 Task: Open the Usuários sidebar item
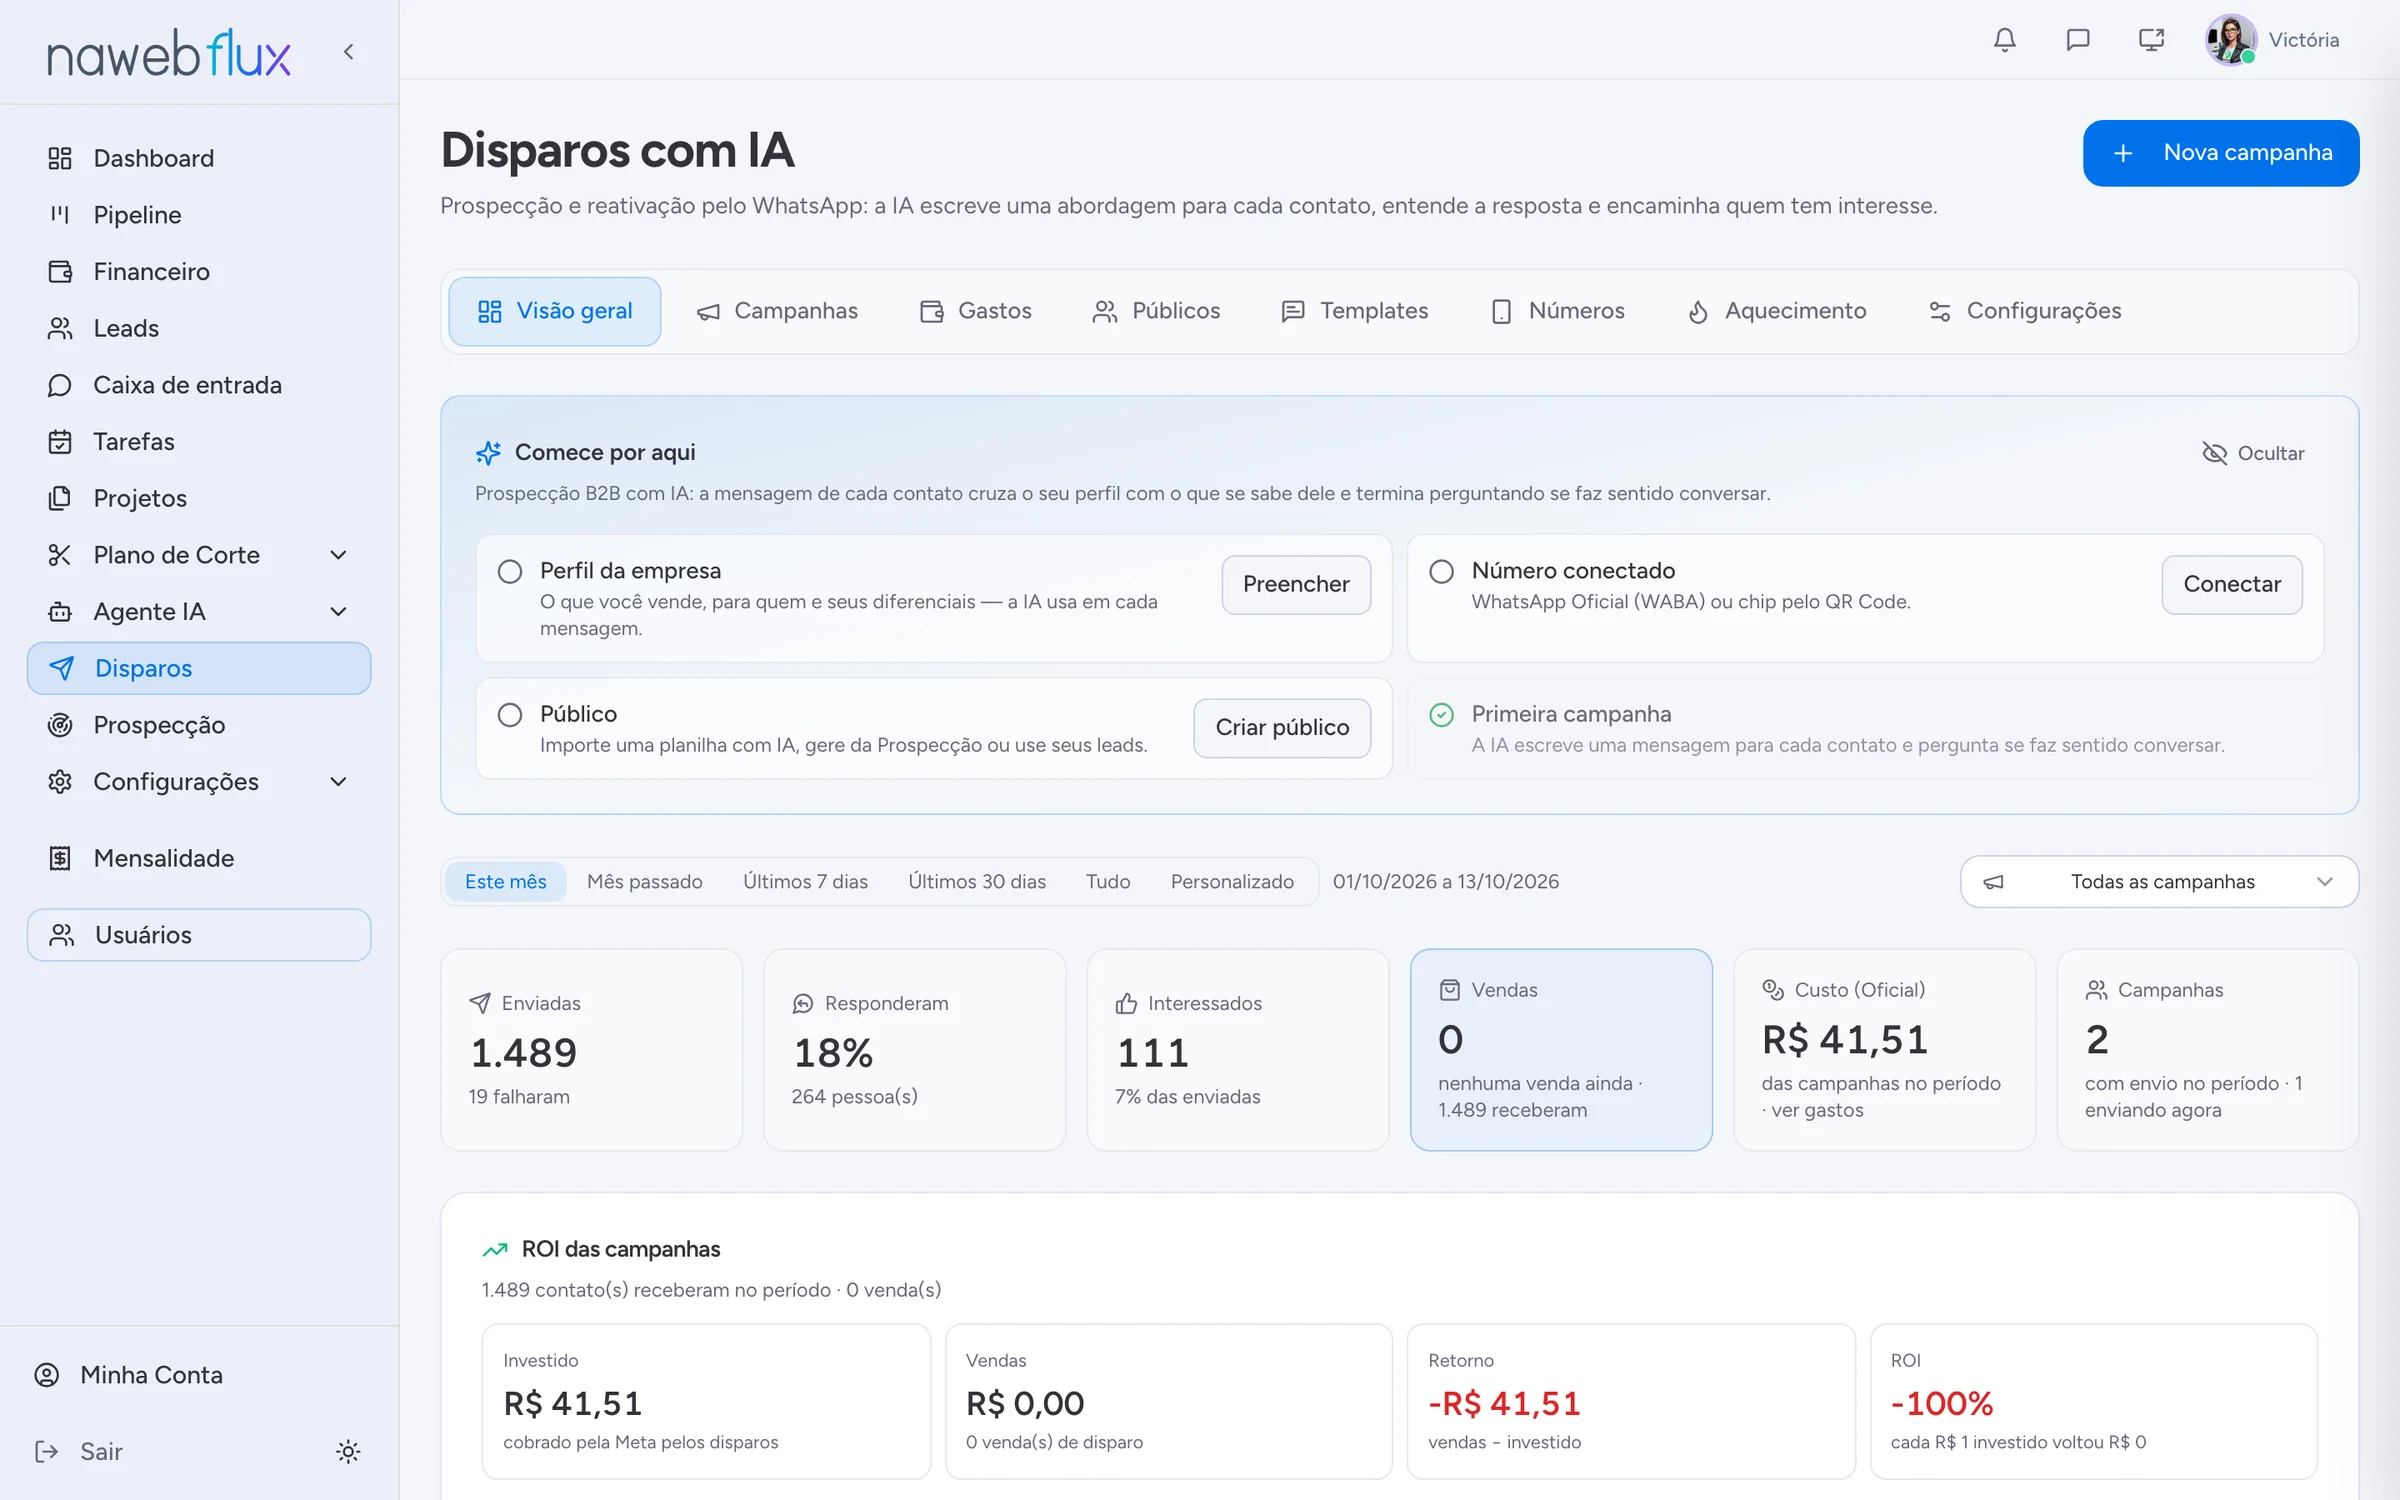199,934
